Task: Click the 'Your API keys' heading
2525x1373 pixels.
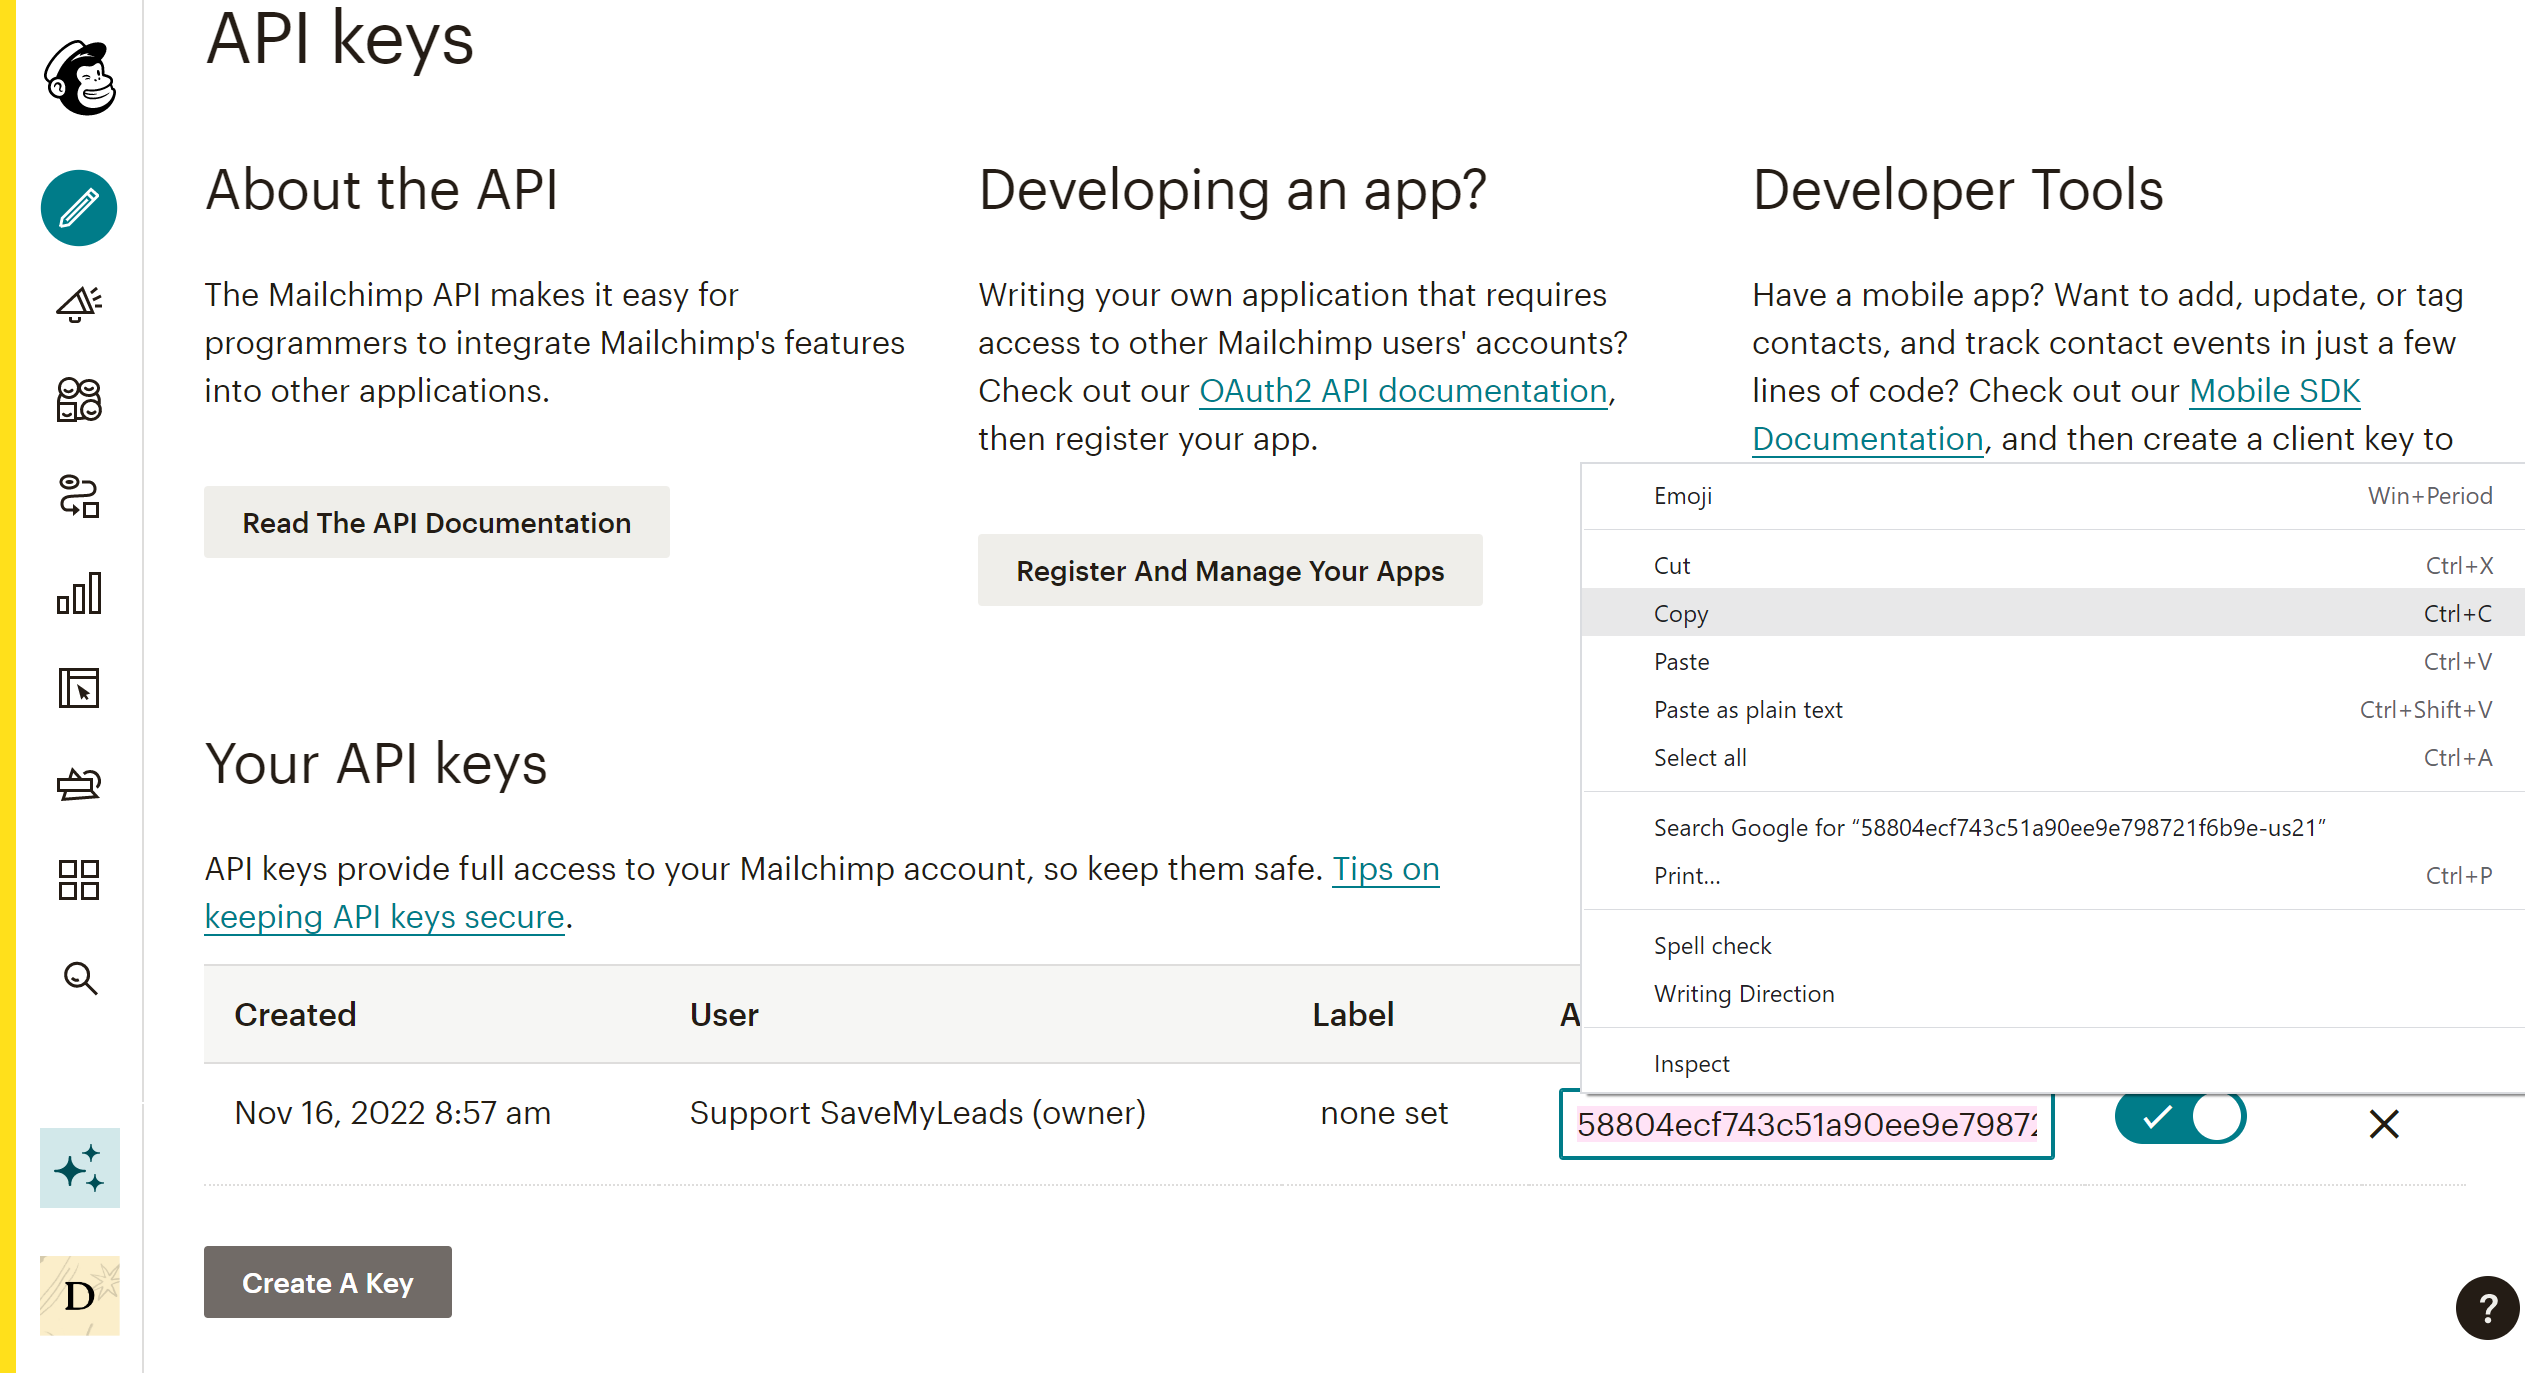Action: (376, 764)
